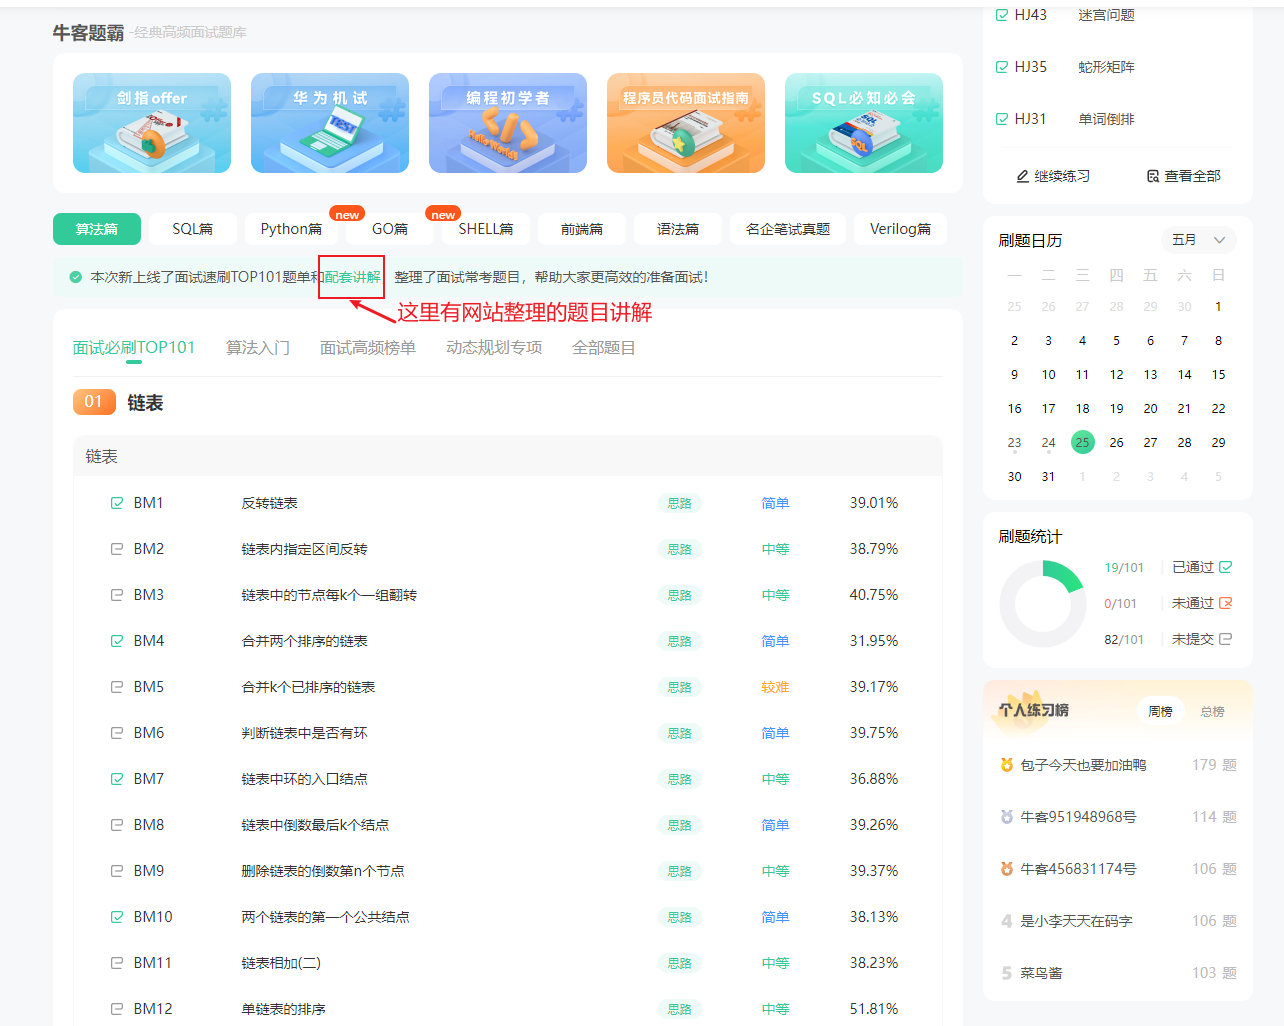The height and width of the screenshot is (1026, 1284).
Task: Click status icon next to BM9
Action: click(x=117, y=871)
